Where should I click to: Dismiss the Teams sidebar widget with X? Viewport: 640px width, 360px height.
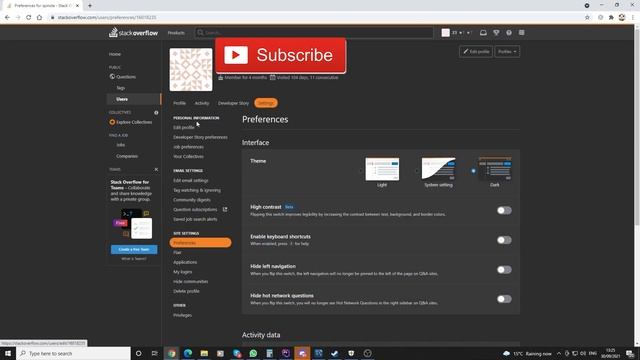[156, 169]
